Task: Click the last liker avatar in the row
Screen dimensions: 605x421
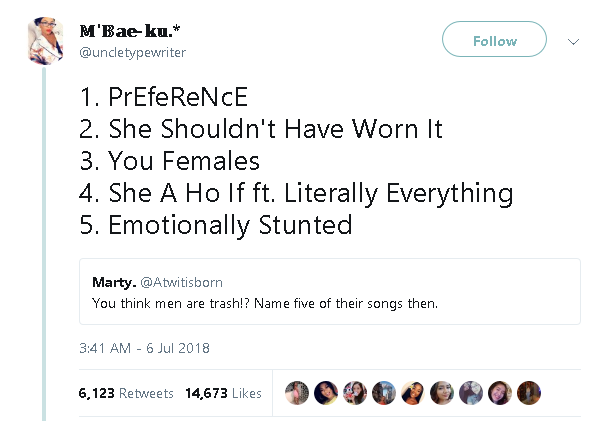Action: 529,393
